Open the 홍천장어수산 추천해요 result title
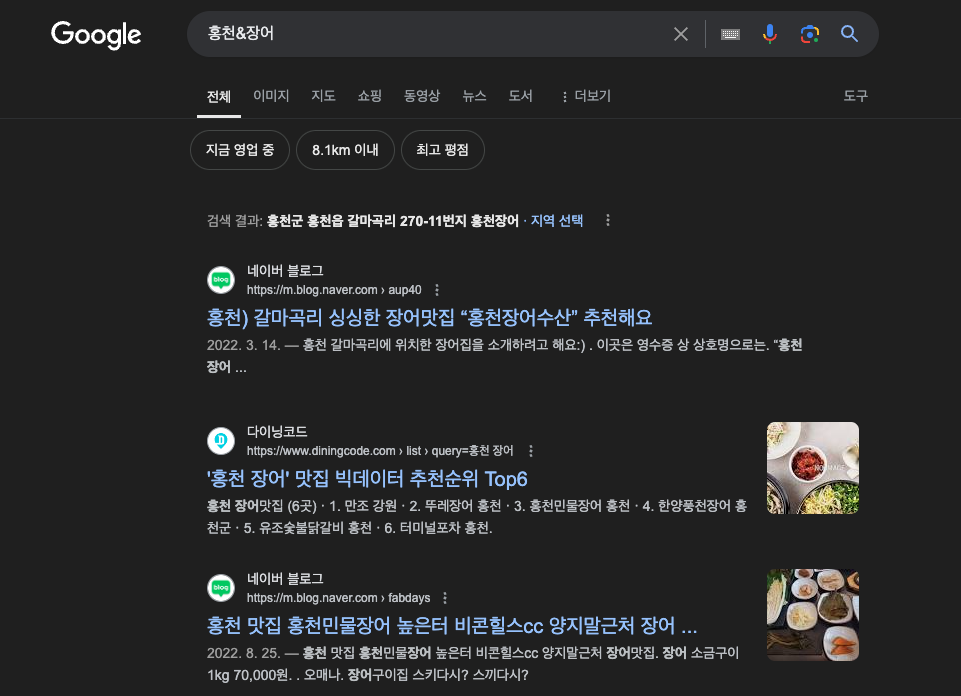Viewport: 961px width, 696px height. click(429, 317)
